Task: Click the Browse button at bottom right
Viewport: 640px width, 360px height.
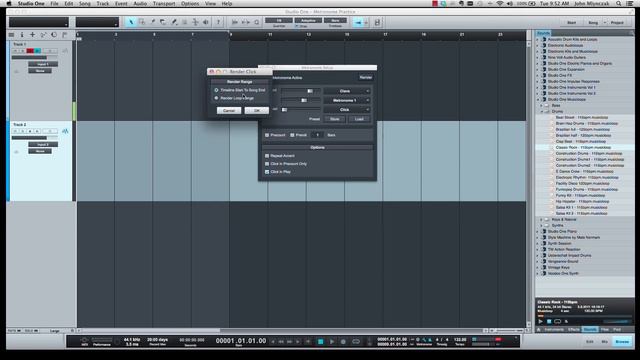Action: pos(622,342)
